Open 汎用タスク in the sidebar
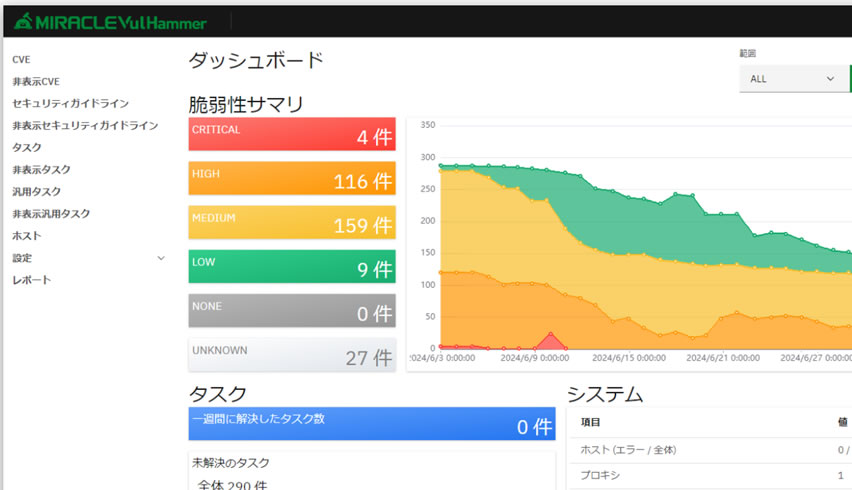Viewport: 852px width, 490px height. point(36,192)
